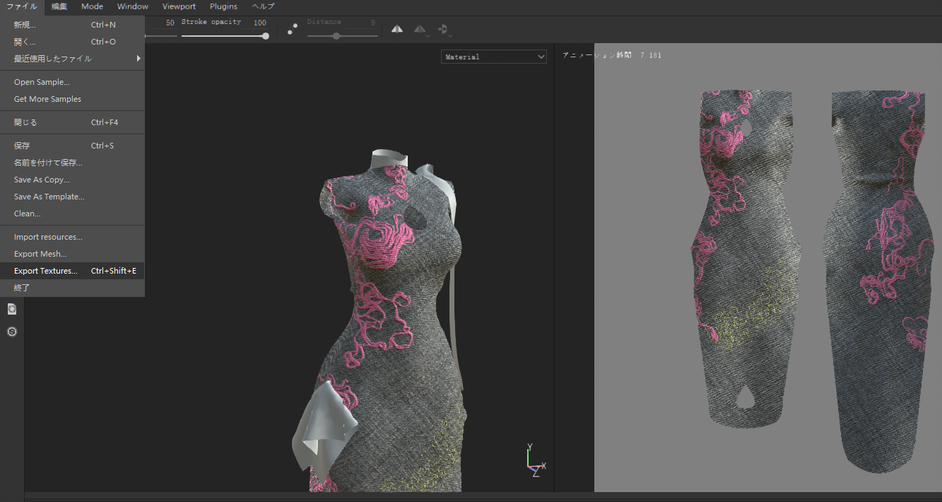
Task: Click the Stroke opacity value field
Action: (260, 22)
